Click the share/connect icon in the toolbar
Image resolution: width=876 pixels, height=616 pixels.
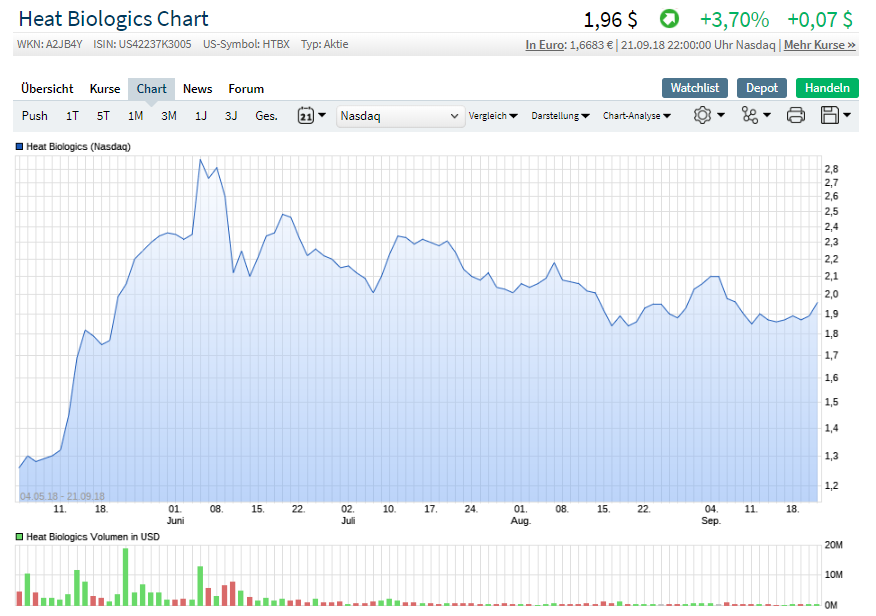pyautogui.click(x=751, y=115)
